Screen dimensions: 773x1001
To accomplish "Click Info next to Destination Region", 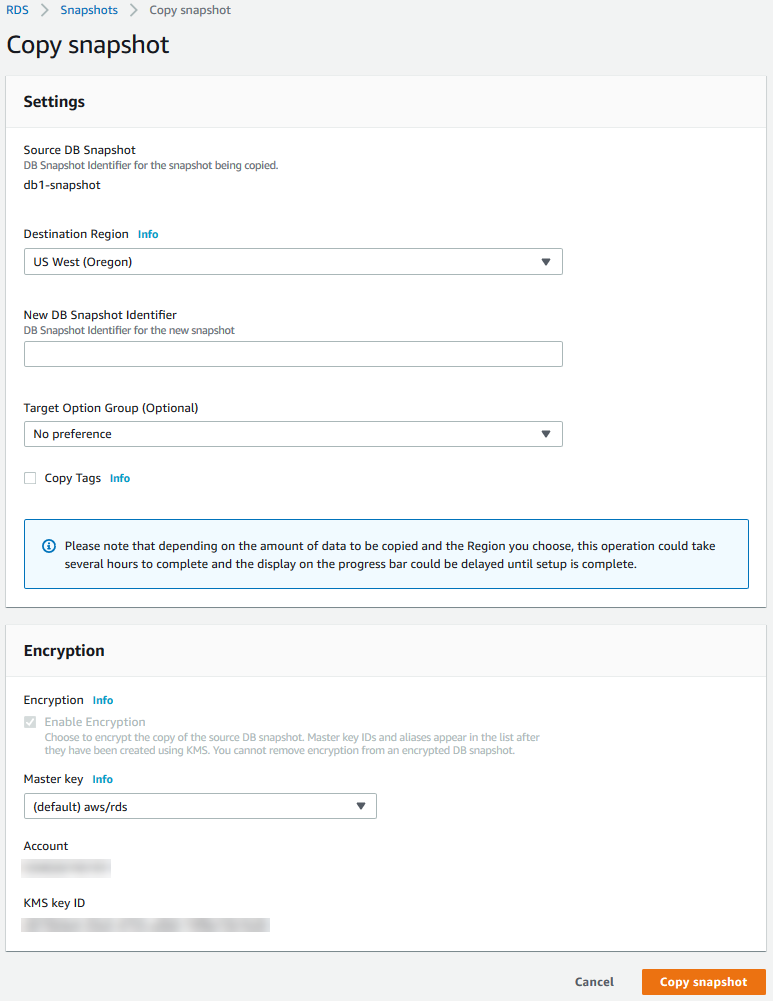I will pyautogui.click(x=147, y=234).
